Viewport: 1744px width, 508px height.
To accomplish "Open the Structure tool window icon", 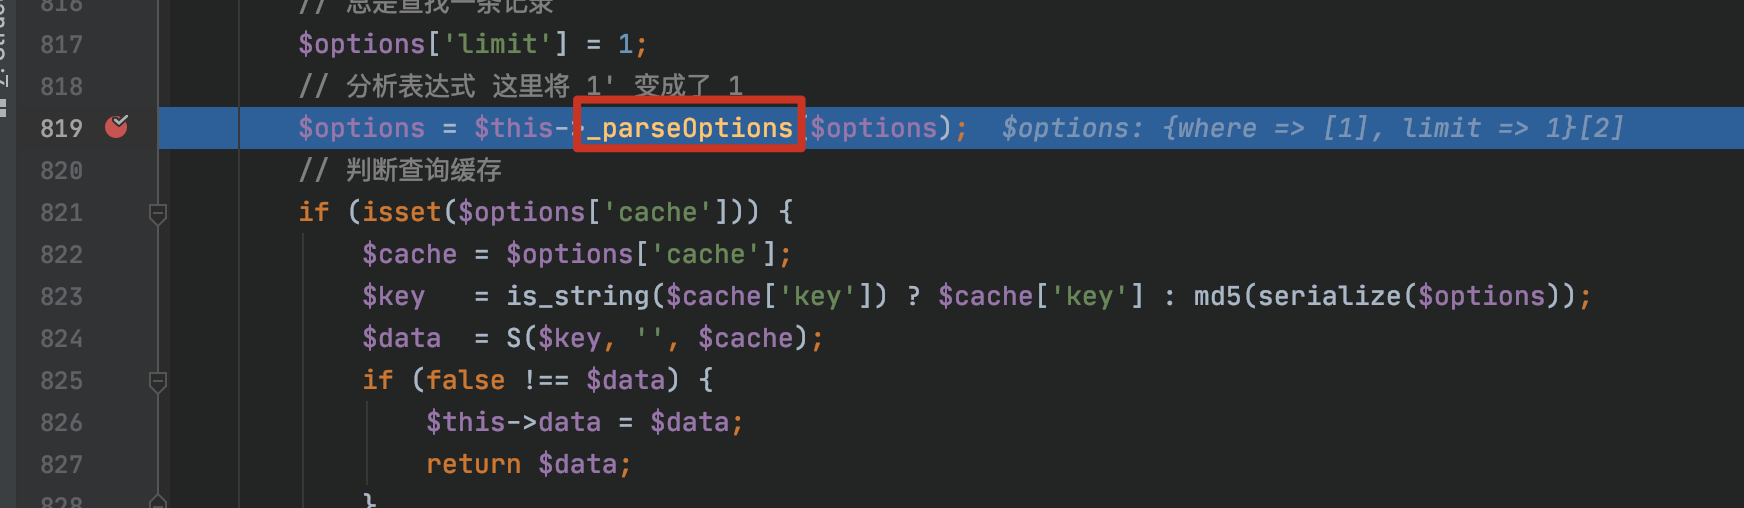I will (x=3, y=107).
